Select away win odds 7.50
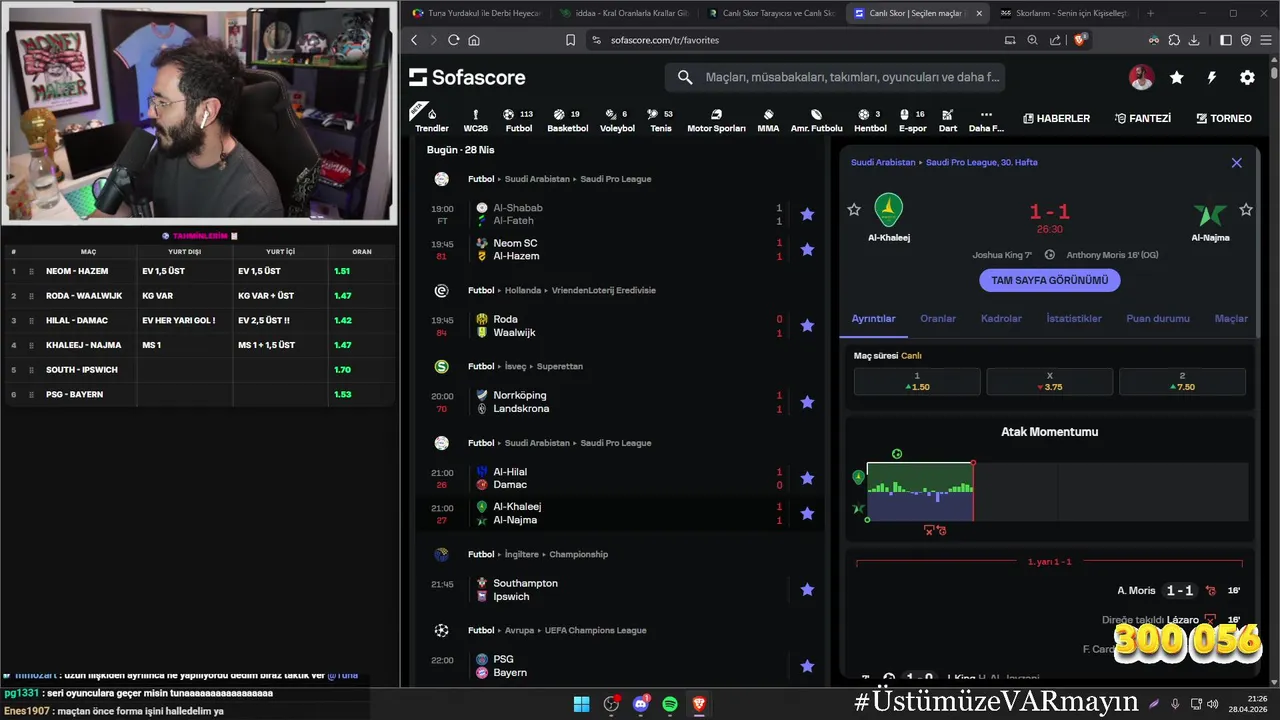 (x=1182, y=381)
